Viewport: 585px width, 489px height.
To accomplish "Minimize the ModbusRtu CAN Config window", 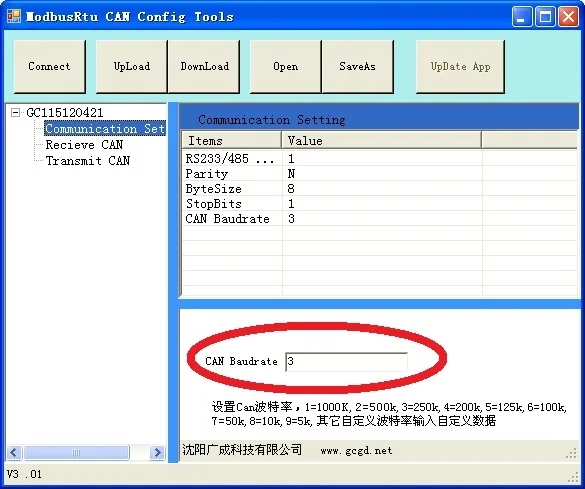I will [522, 17].
